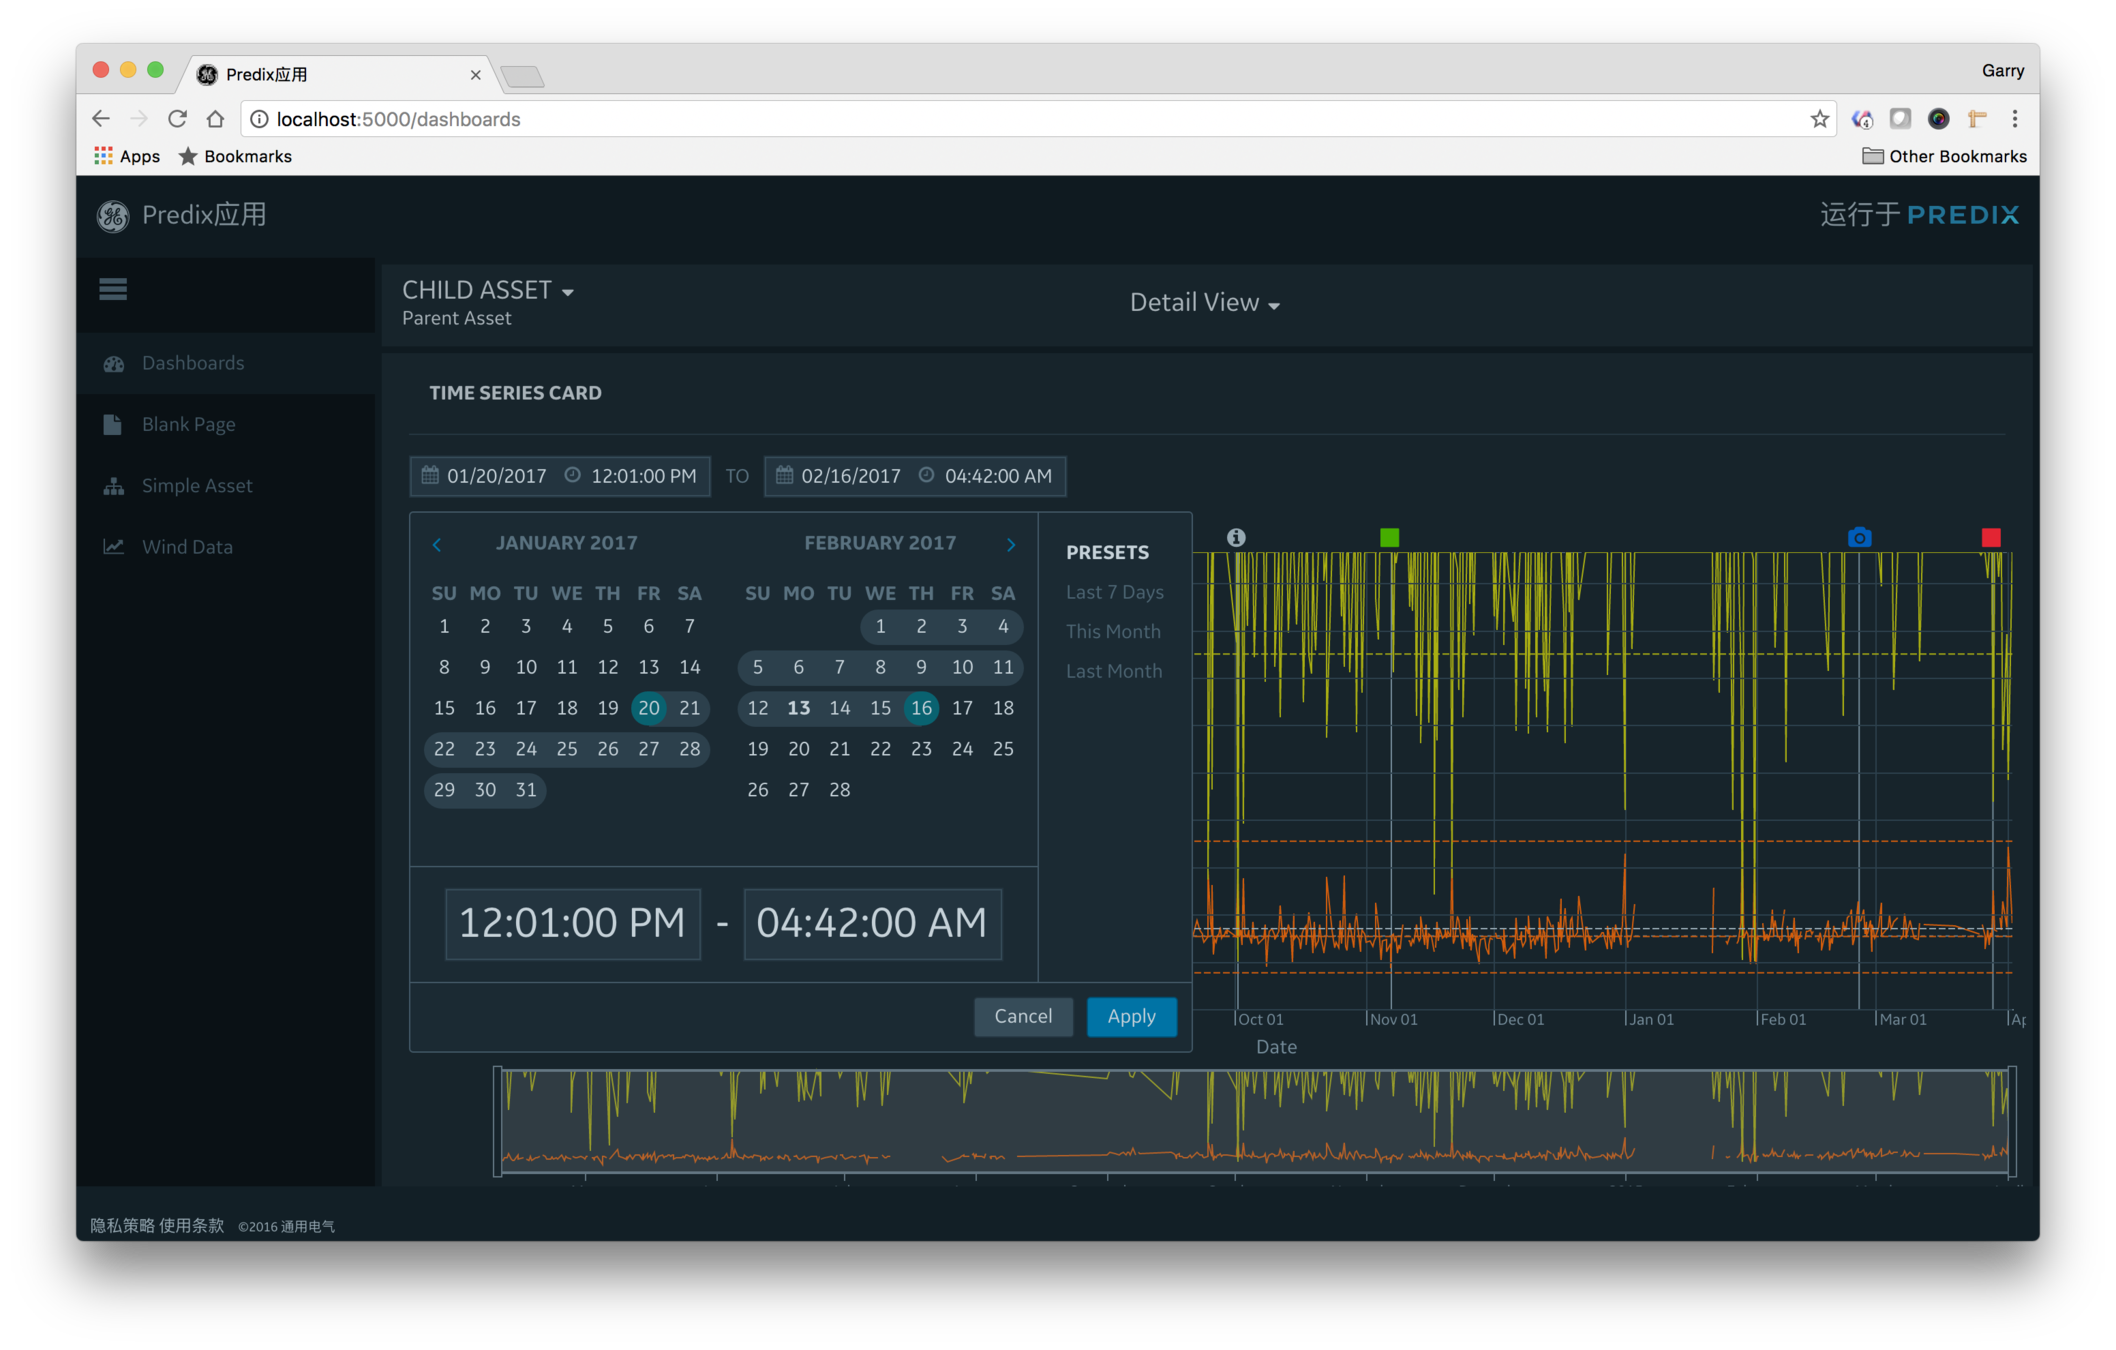Go to next month in calendar
This screenshot has width=2116, height=1350.
point(1011,545)
